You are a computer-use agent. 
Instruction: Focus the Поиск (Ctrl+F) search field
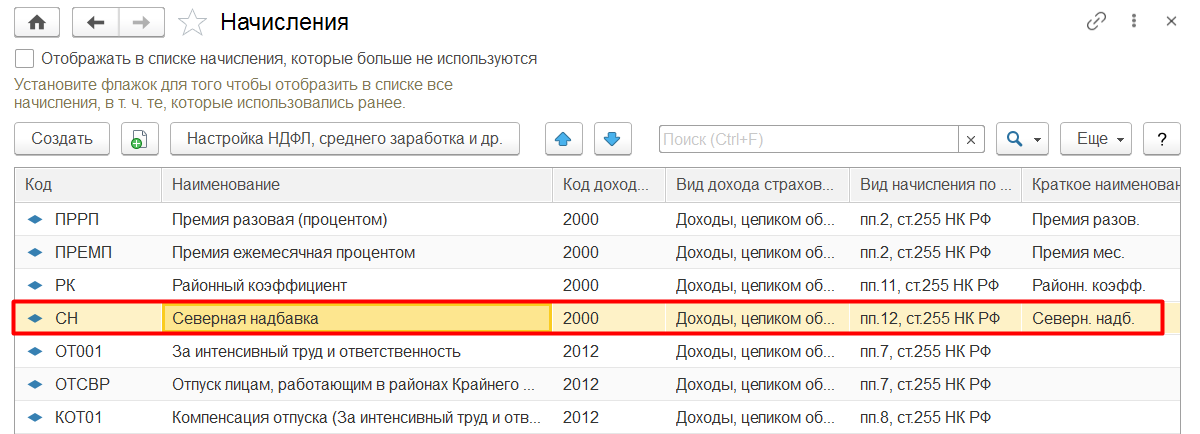coord(808,139)
